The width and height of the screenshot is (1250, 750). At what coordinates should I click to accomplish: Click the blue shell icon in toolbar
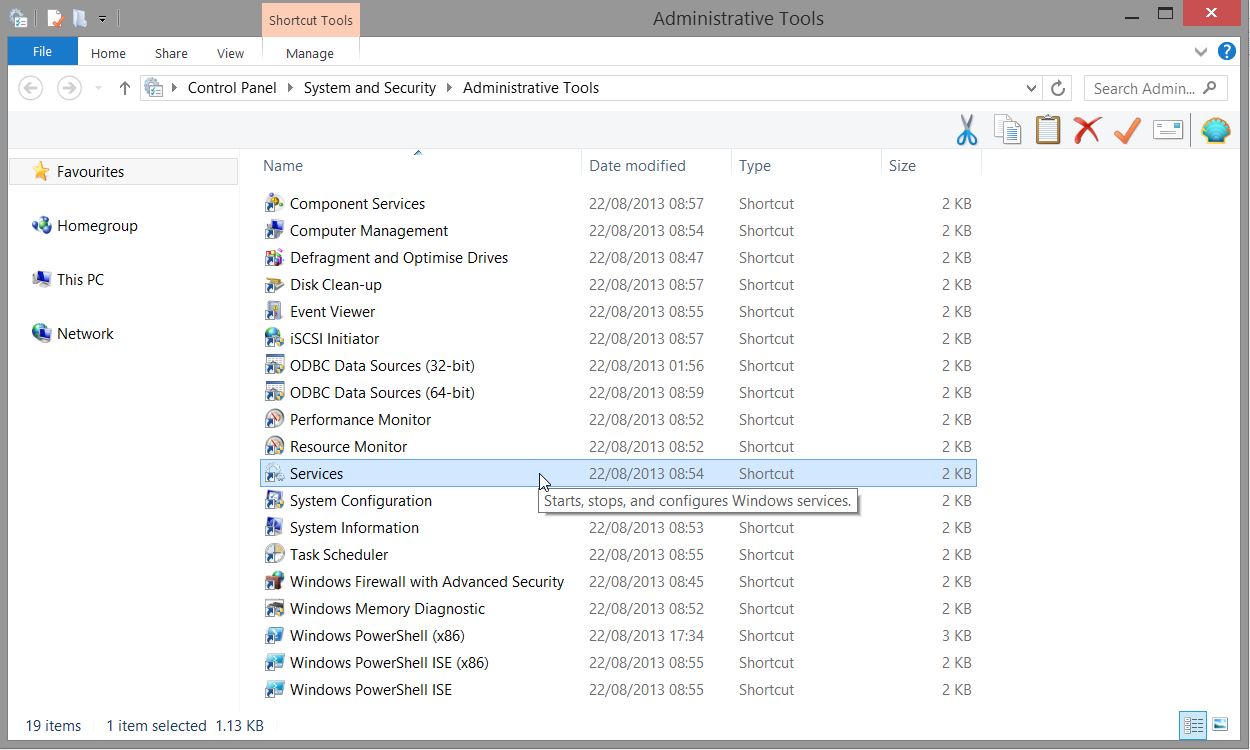[1215, 130]
